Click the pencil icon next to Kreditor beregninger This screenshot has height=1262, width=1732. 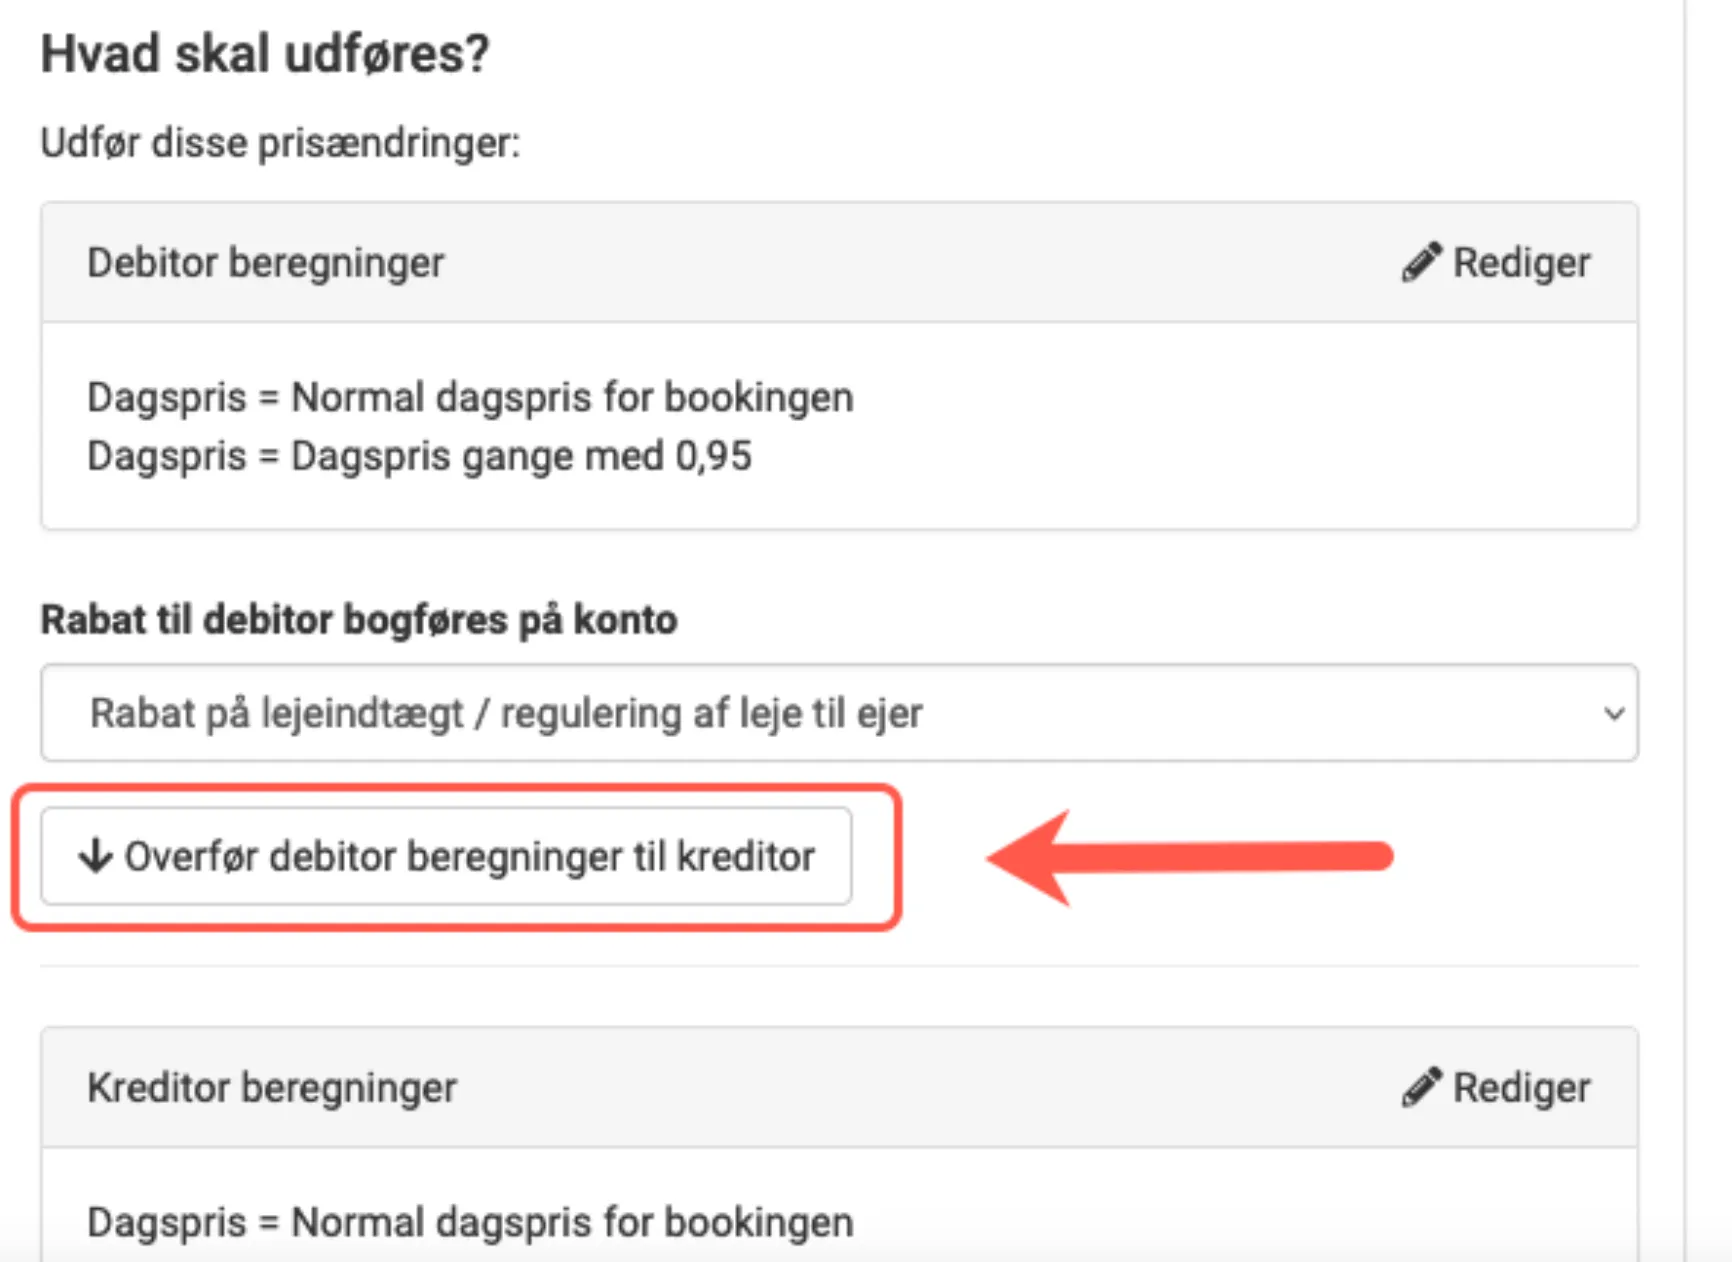(1422, 1087)
